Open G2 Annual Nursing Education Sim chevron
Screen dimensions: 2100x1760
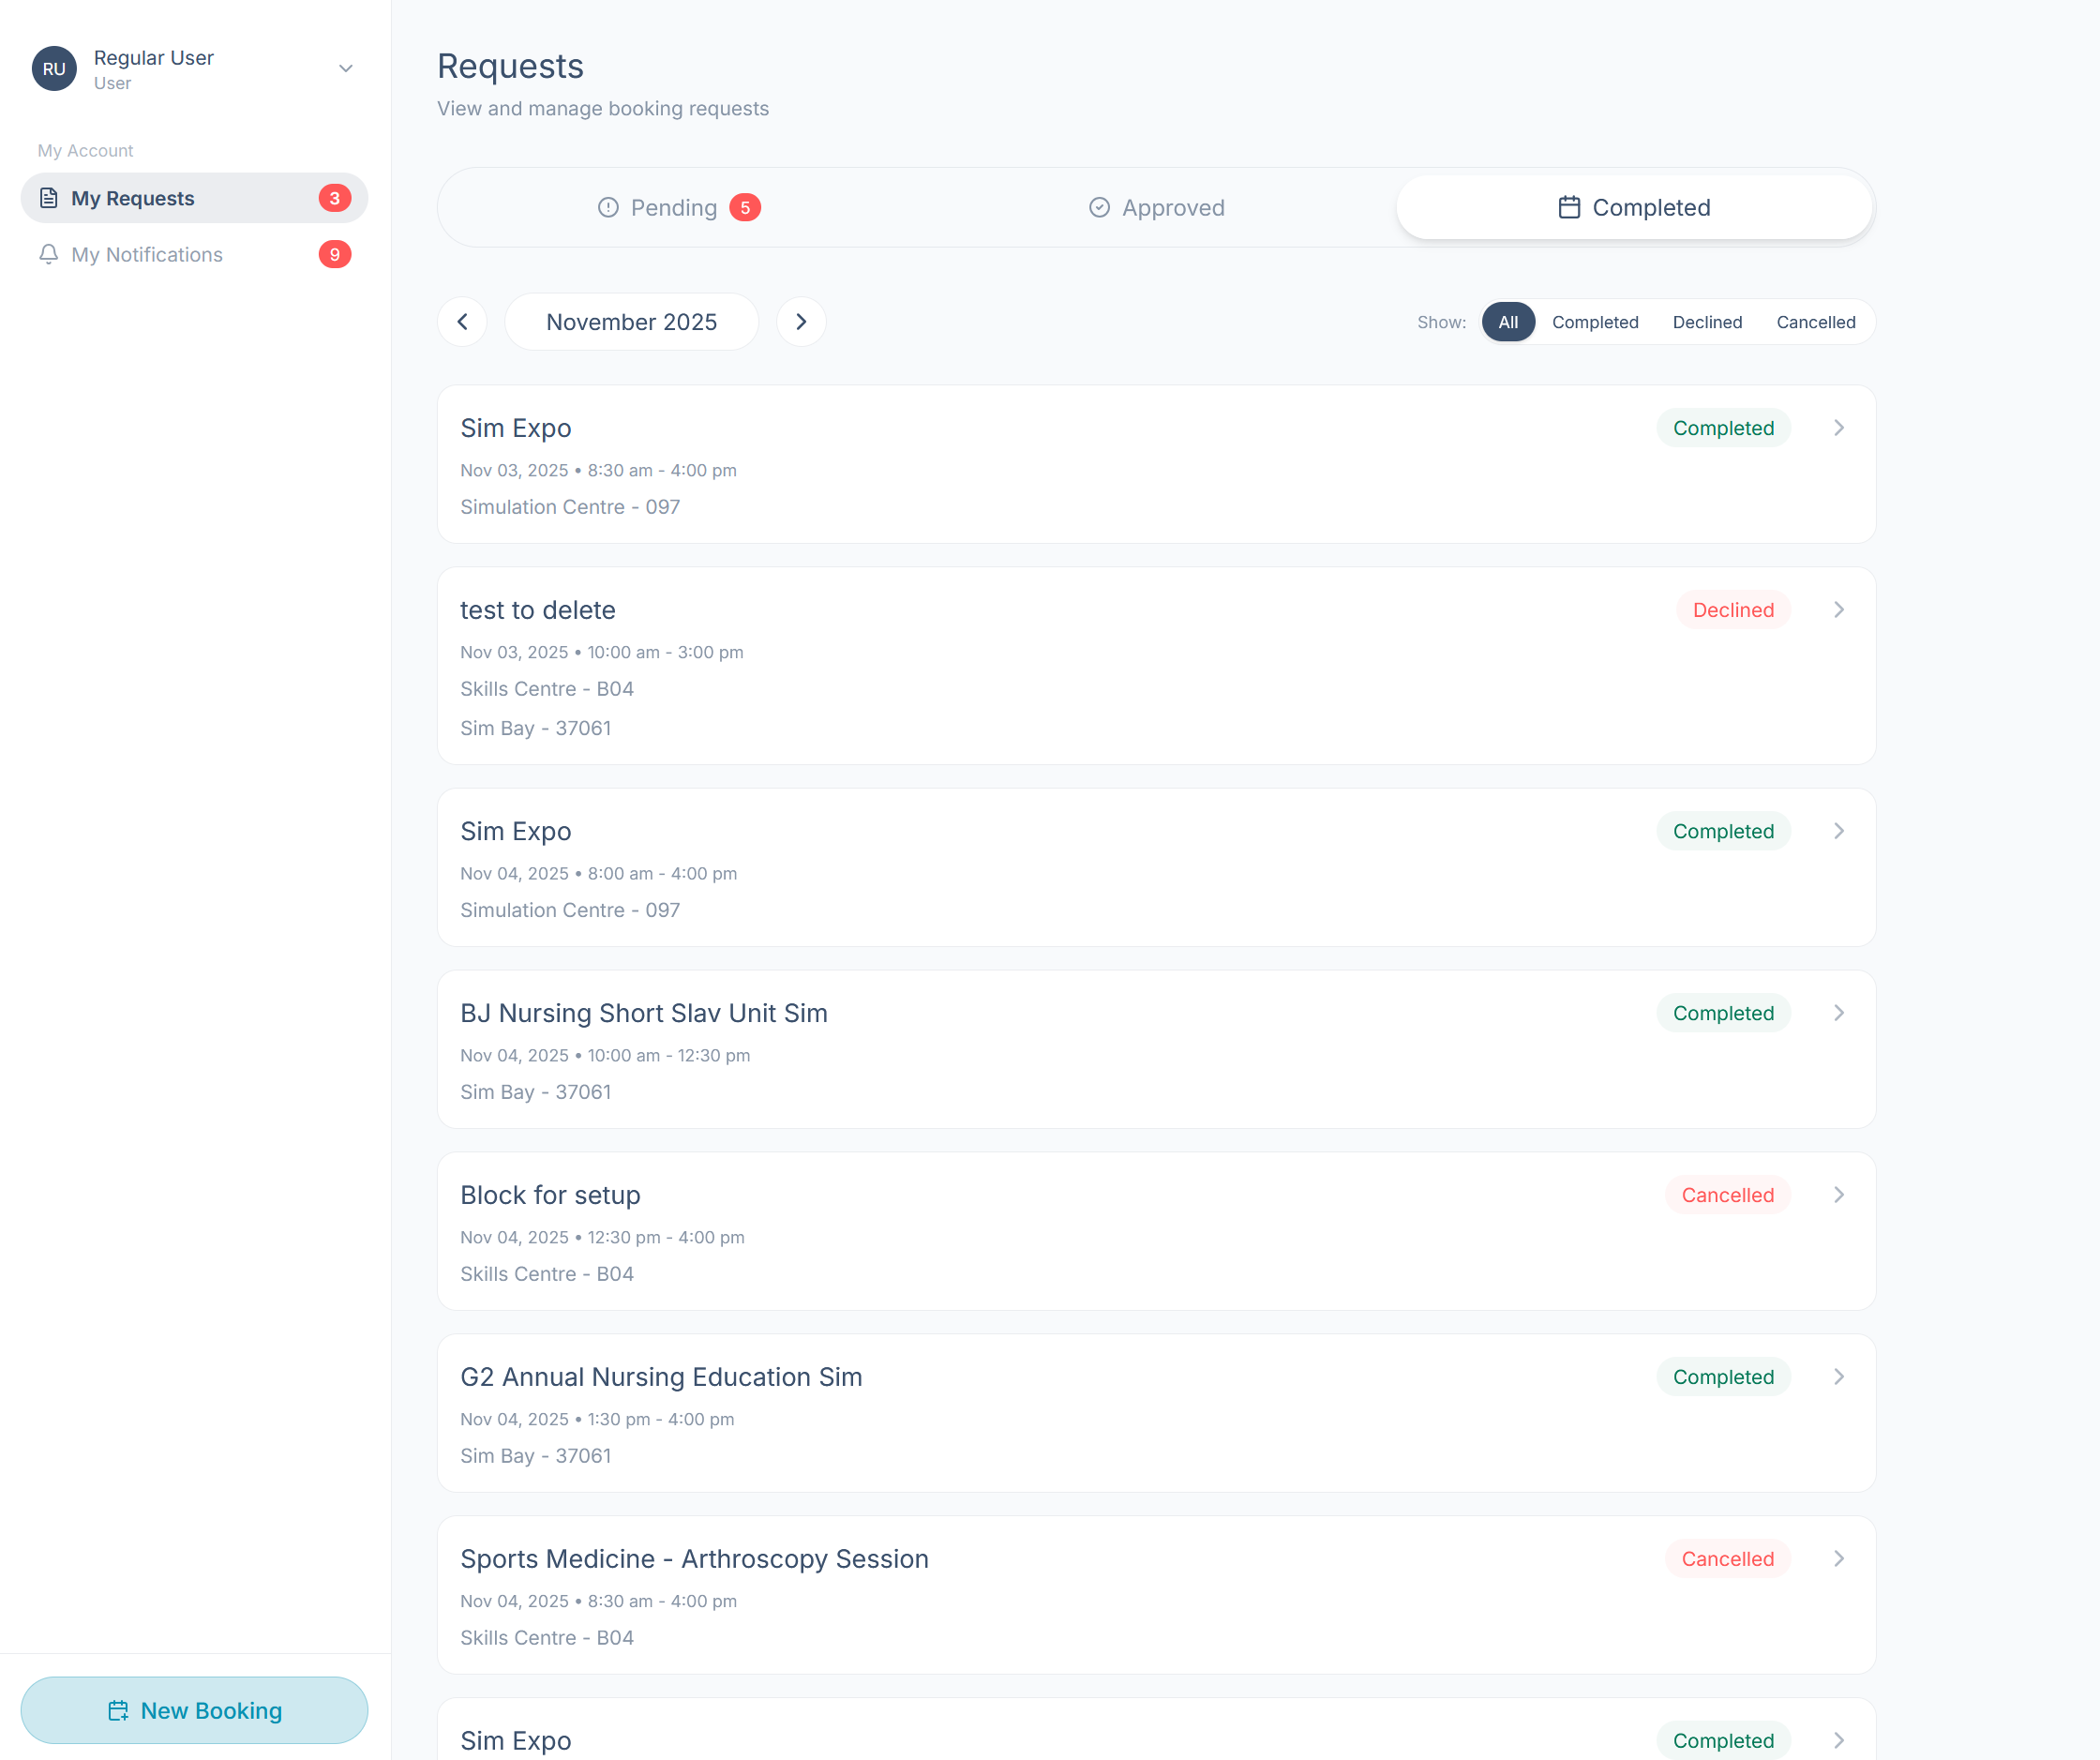1838,1377
